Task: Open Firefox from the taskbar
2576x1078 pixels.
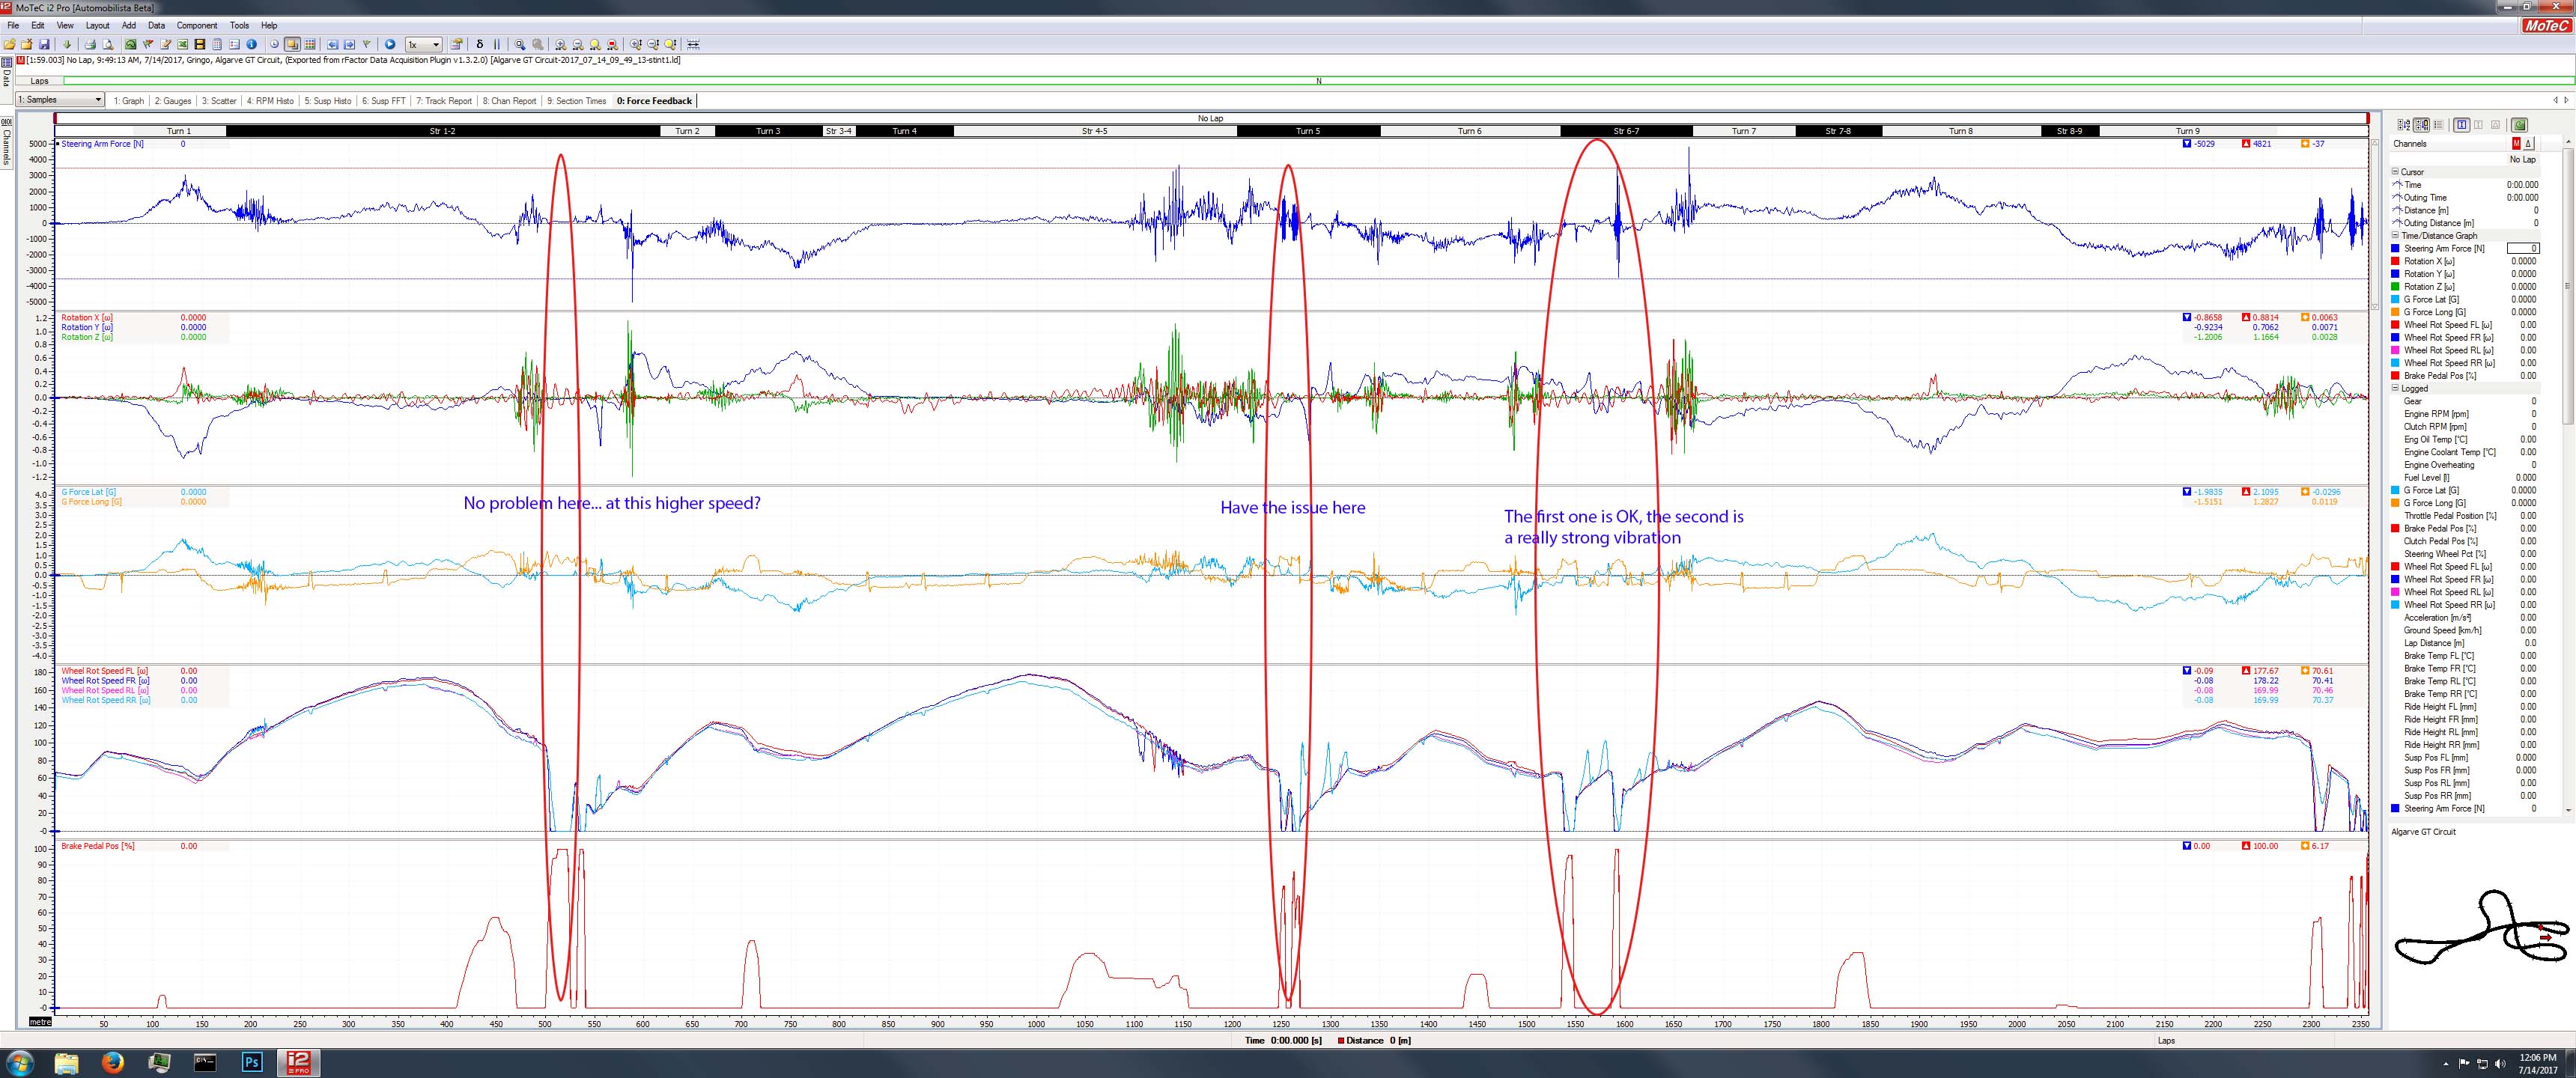Action: point(112,1062)
